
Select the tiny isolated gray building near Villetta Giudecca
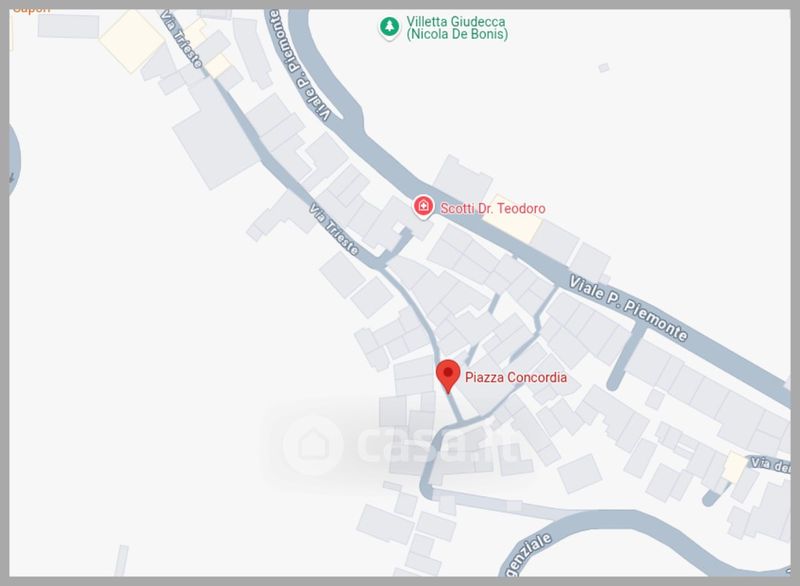604,67
